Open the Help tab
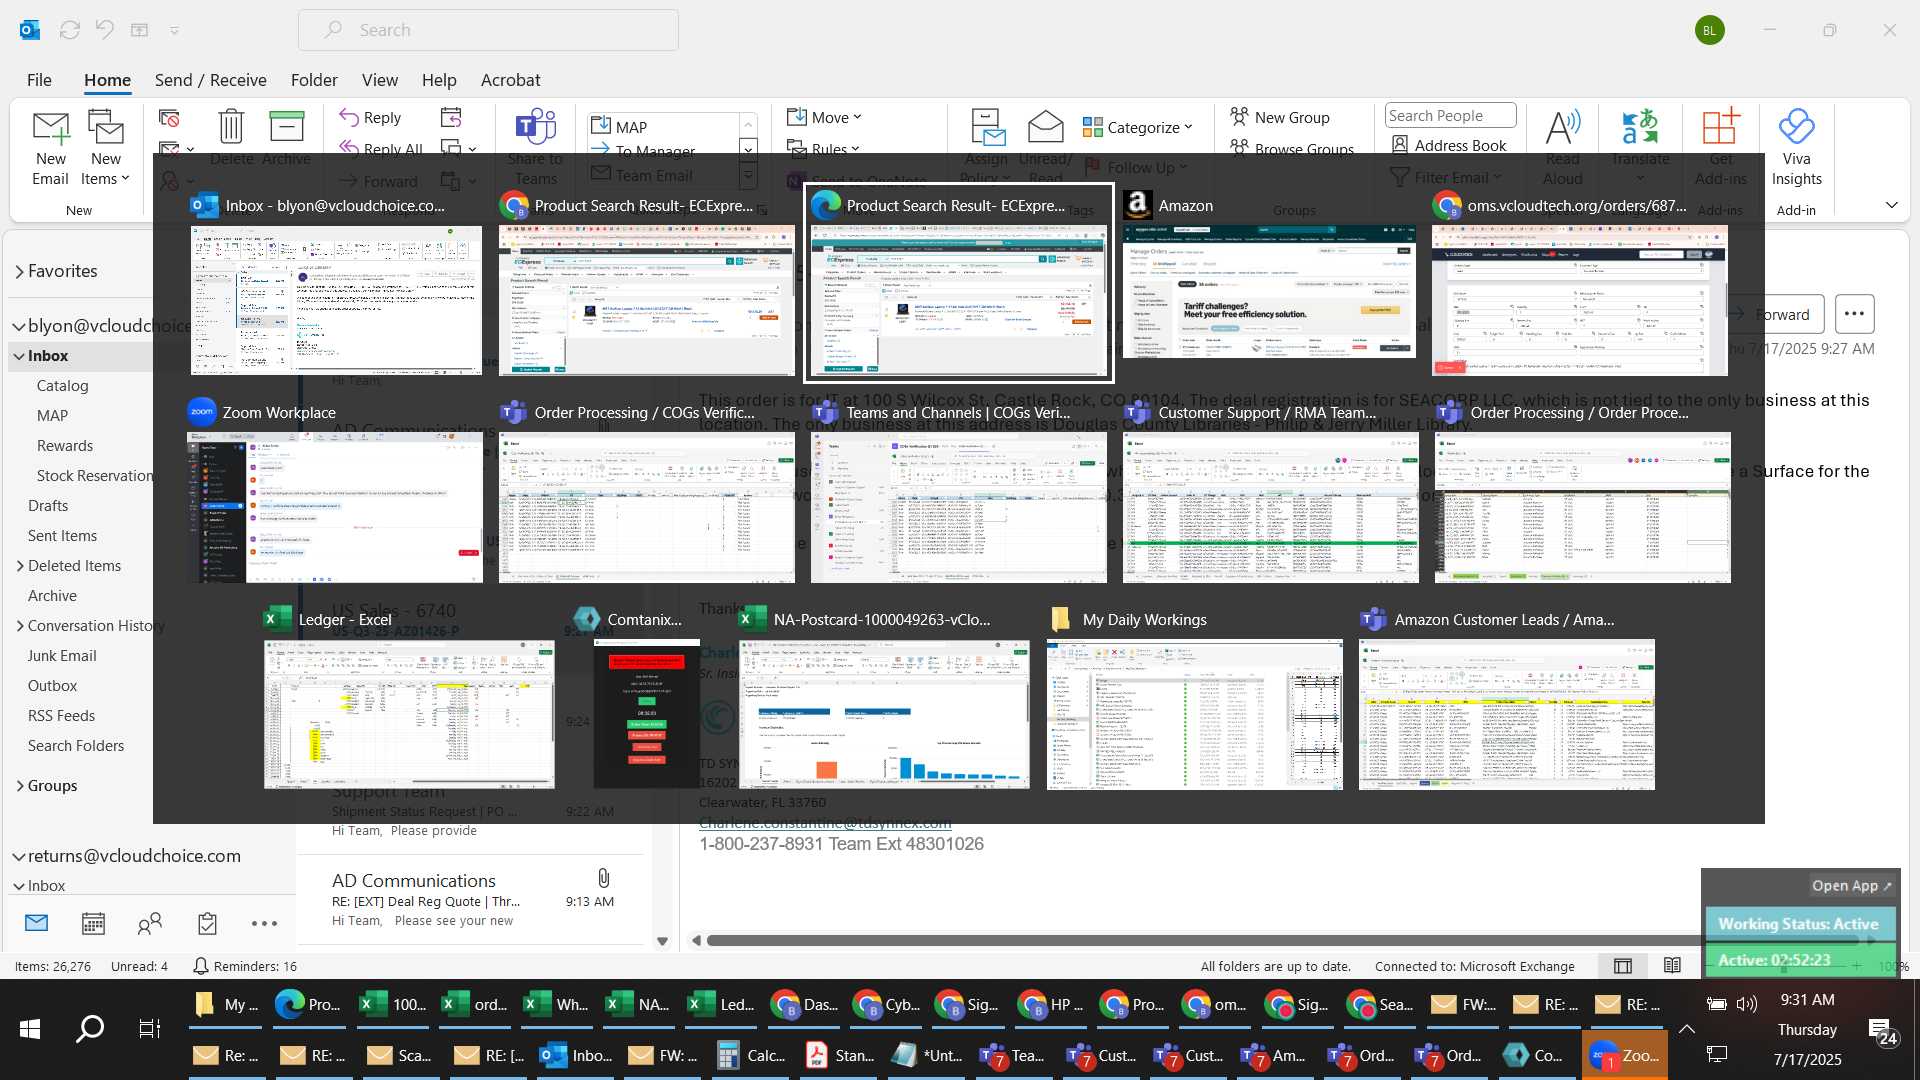The width and height of the screenshot is (1920, 1080). tap(439, 80)
